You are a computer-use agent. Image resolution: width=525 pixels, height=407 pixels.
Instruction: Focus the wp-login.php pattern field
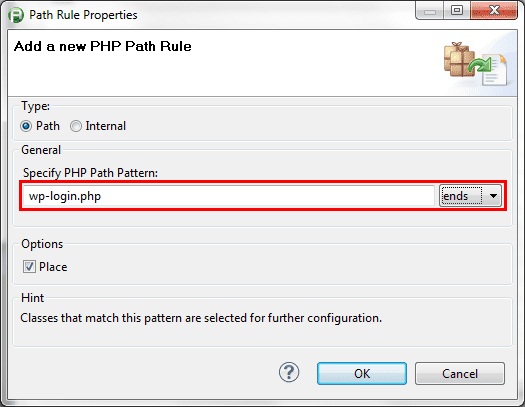click(x=229, y=196)
